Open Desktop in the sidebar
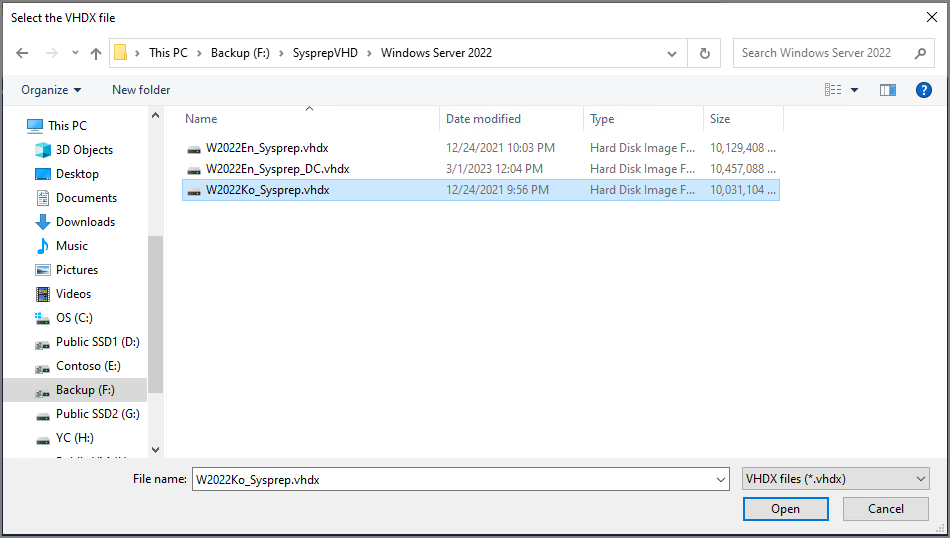Screen dimensions: 950x538 [77, 174]
